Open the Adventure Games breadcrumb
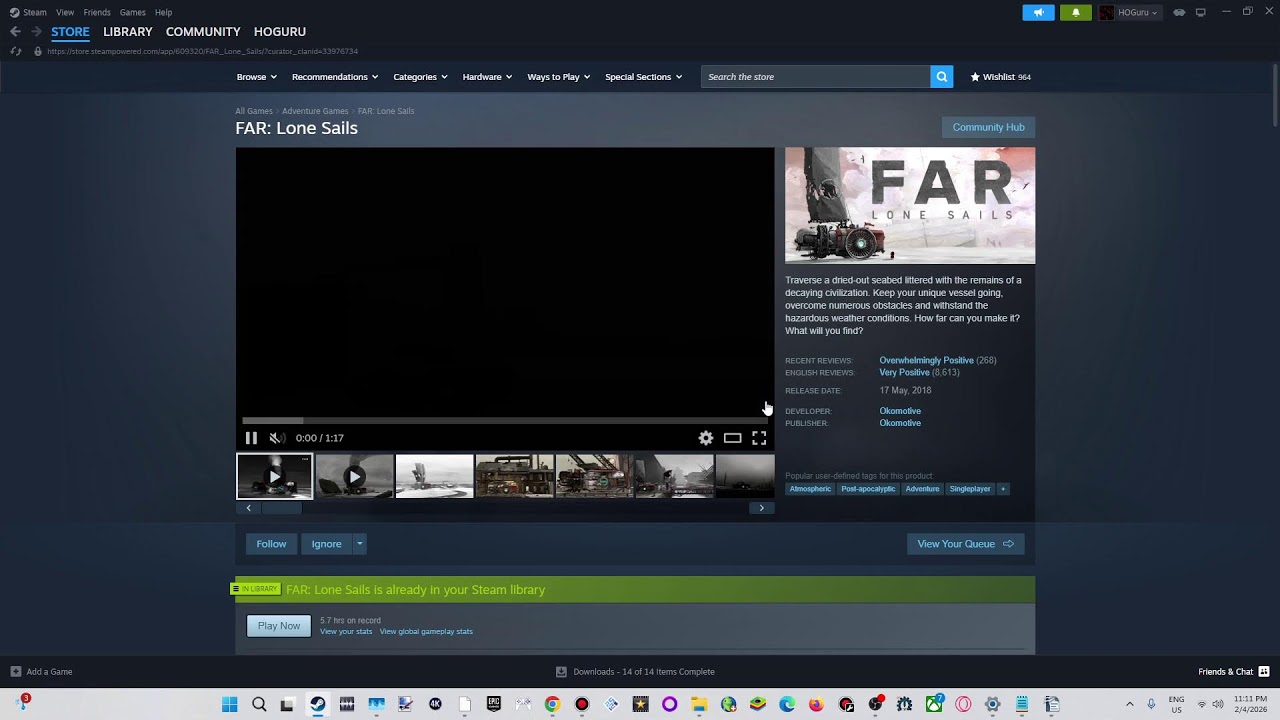Image resolution: width=1280 pixels, height=720 pixels. click(x=315, y=111)
